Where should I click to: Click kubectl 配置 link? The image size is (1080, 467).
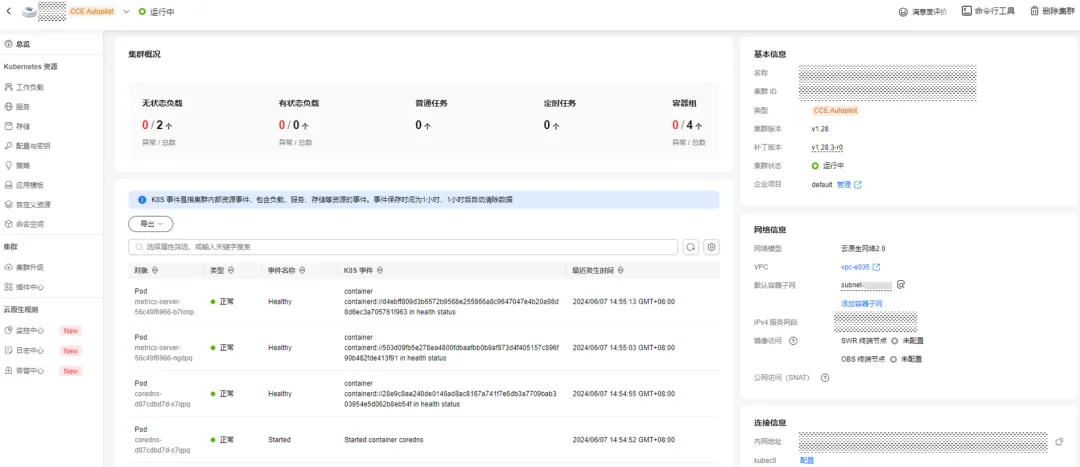(x=807, y=459)
